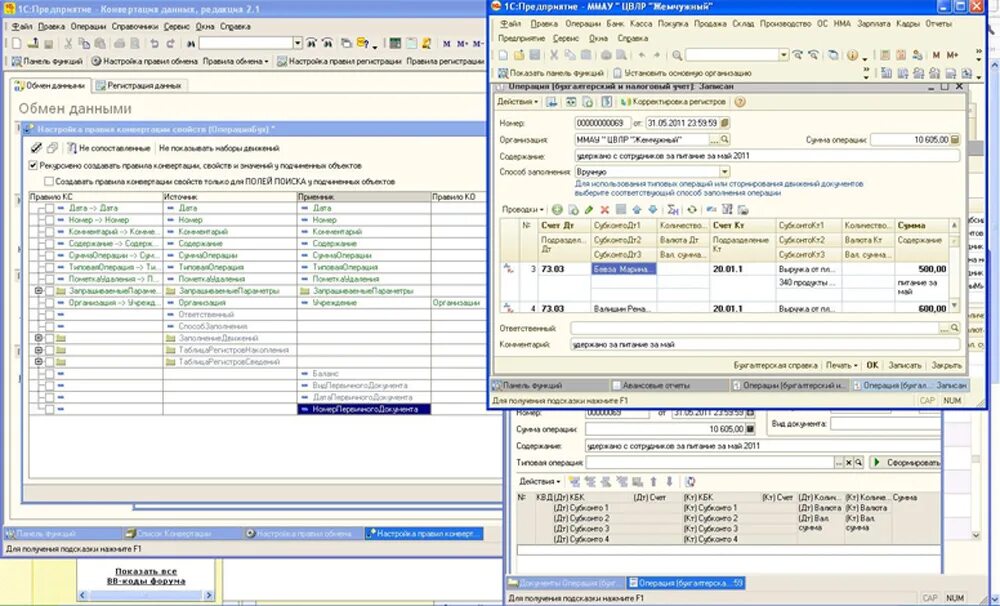
Task: Click green add-entry icon in Проводки toolbar
Action: (x=557, y=209)
